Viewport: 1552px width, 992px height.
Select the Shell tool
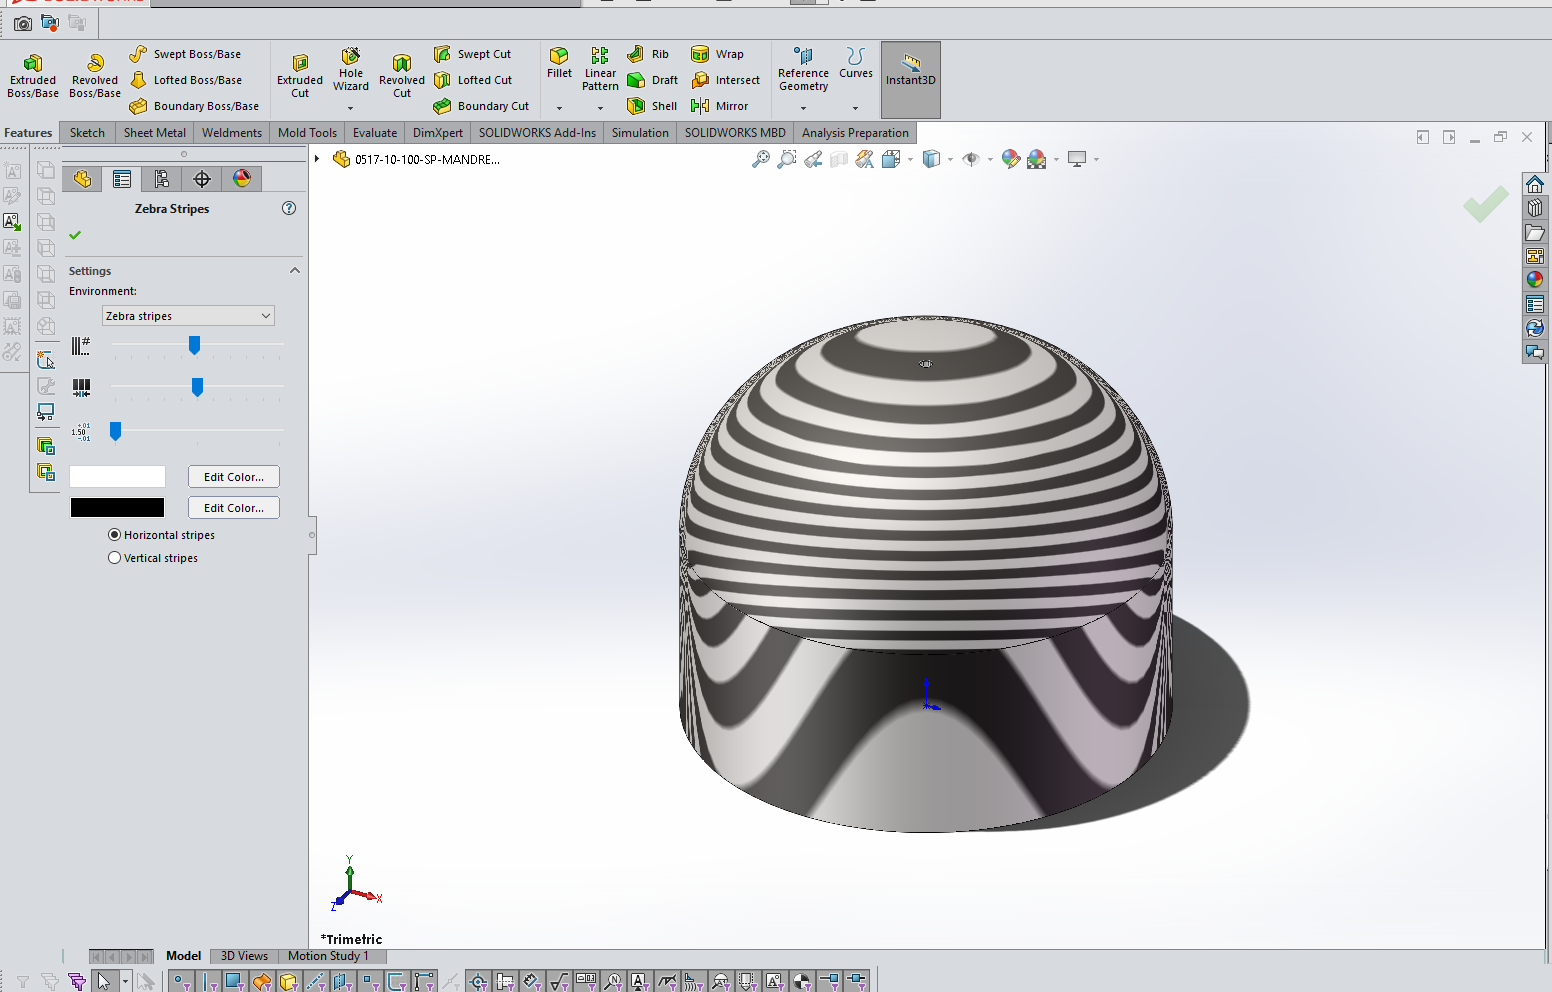651,105
